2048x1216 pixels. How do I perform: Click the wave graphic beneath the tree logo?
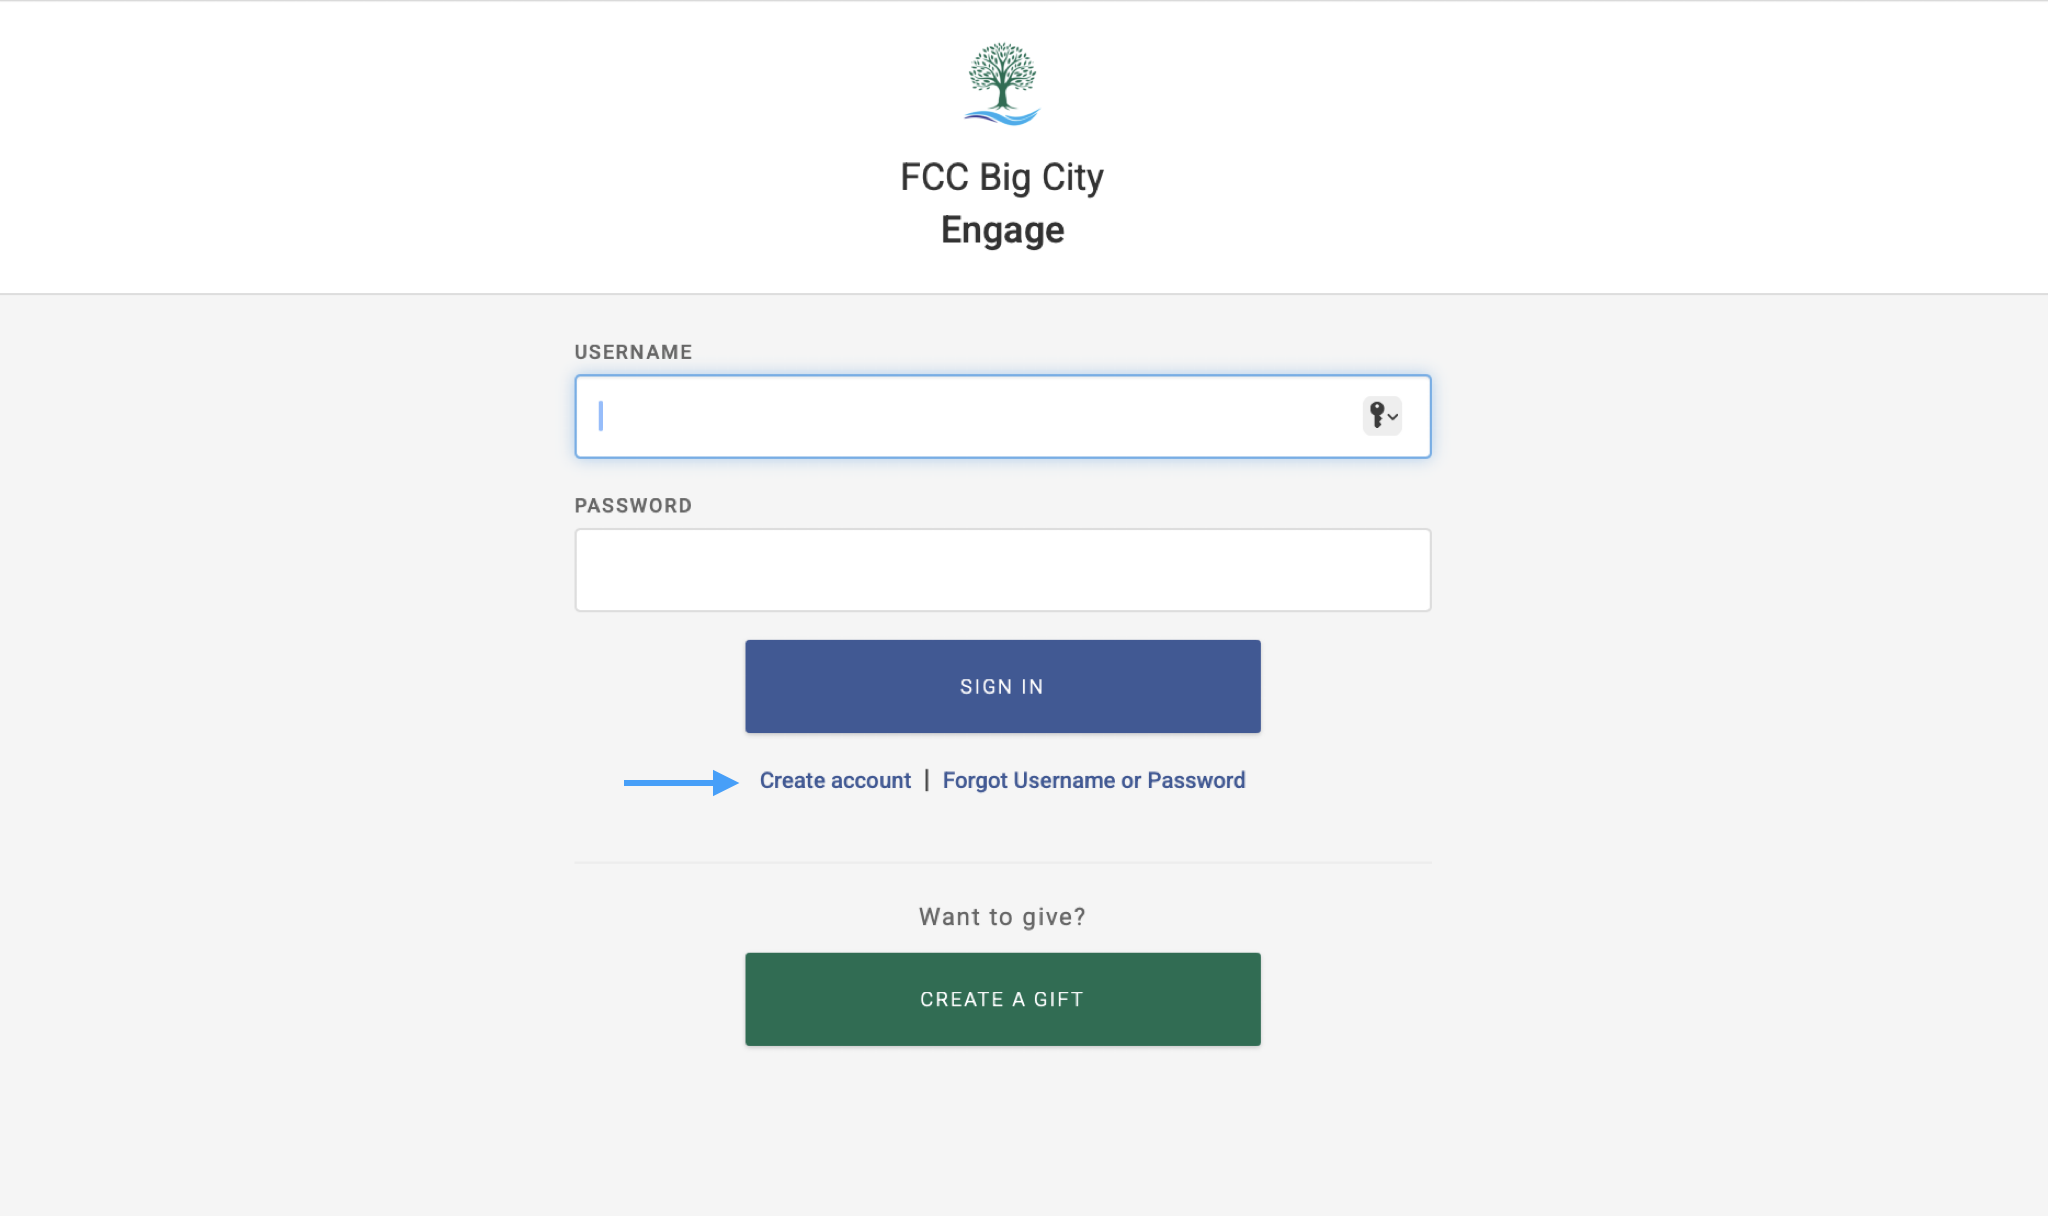click(x=1000, y=116)
